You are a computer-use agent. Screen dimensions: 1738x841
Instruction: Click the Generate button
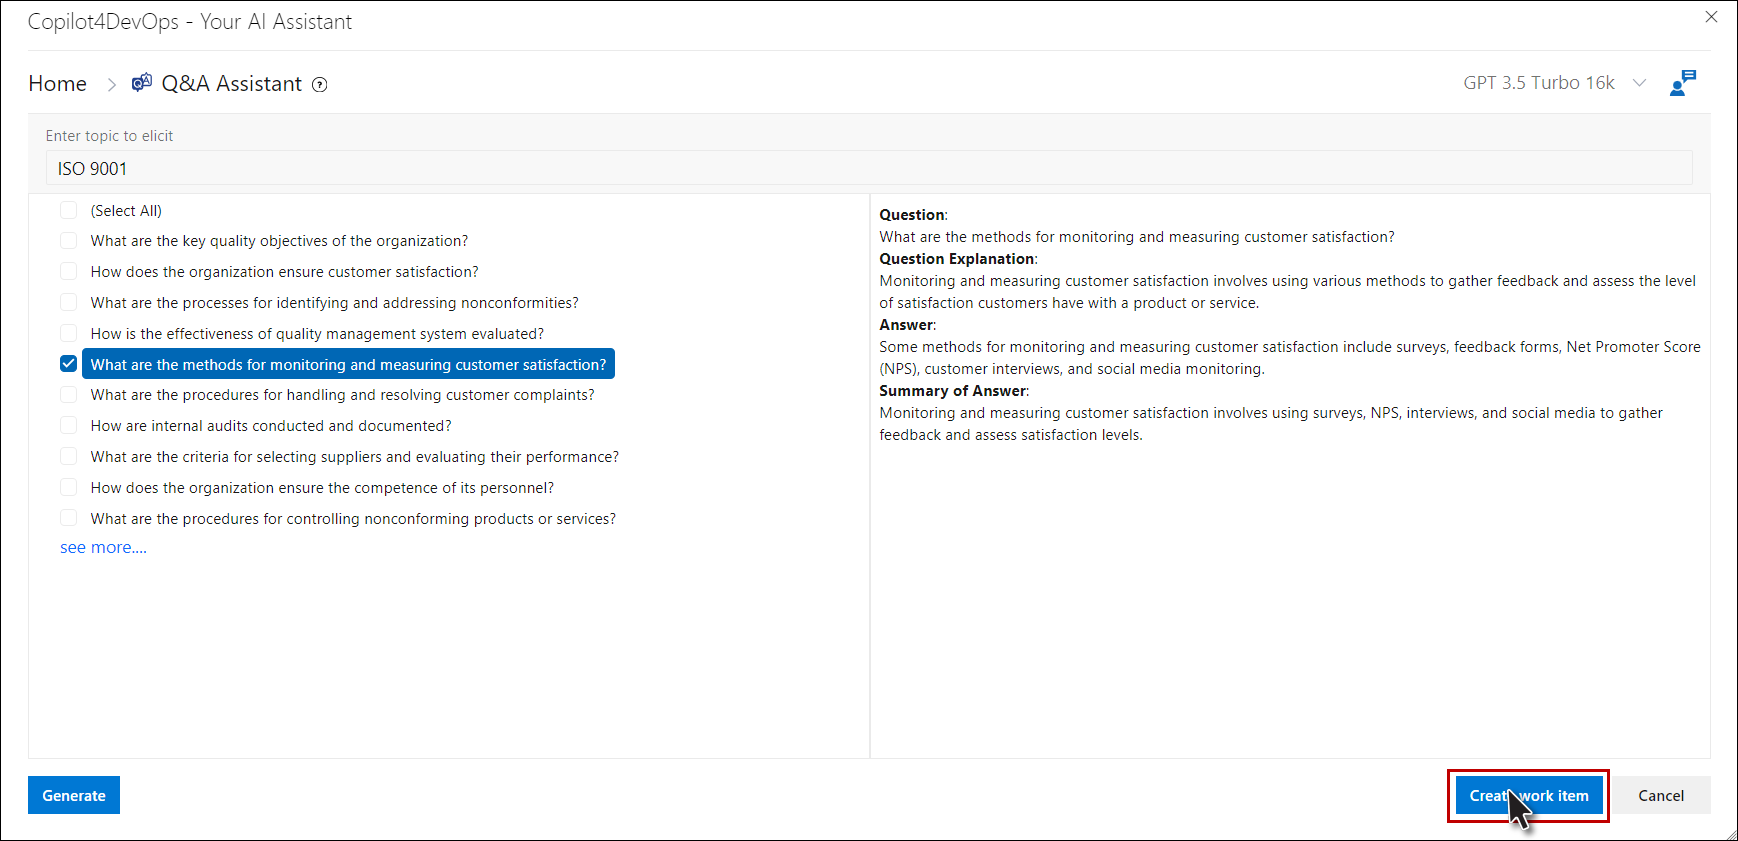(x=74, y=795)
